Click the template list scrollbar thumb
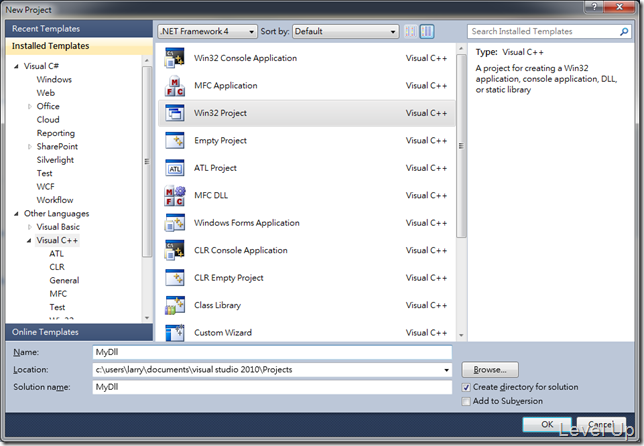 click(x=461, y=146)
